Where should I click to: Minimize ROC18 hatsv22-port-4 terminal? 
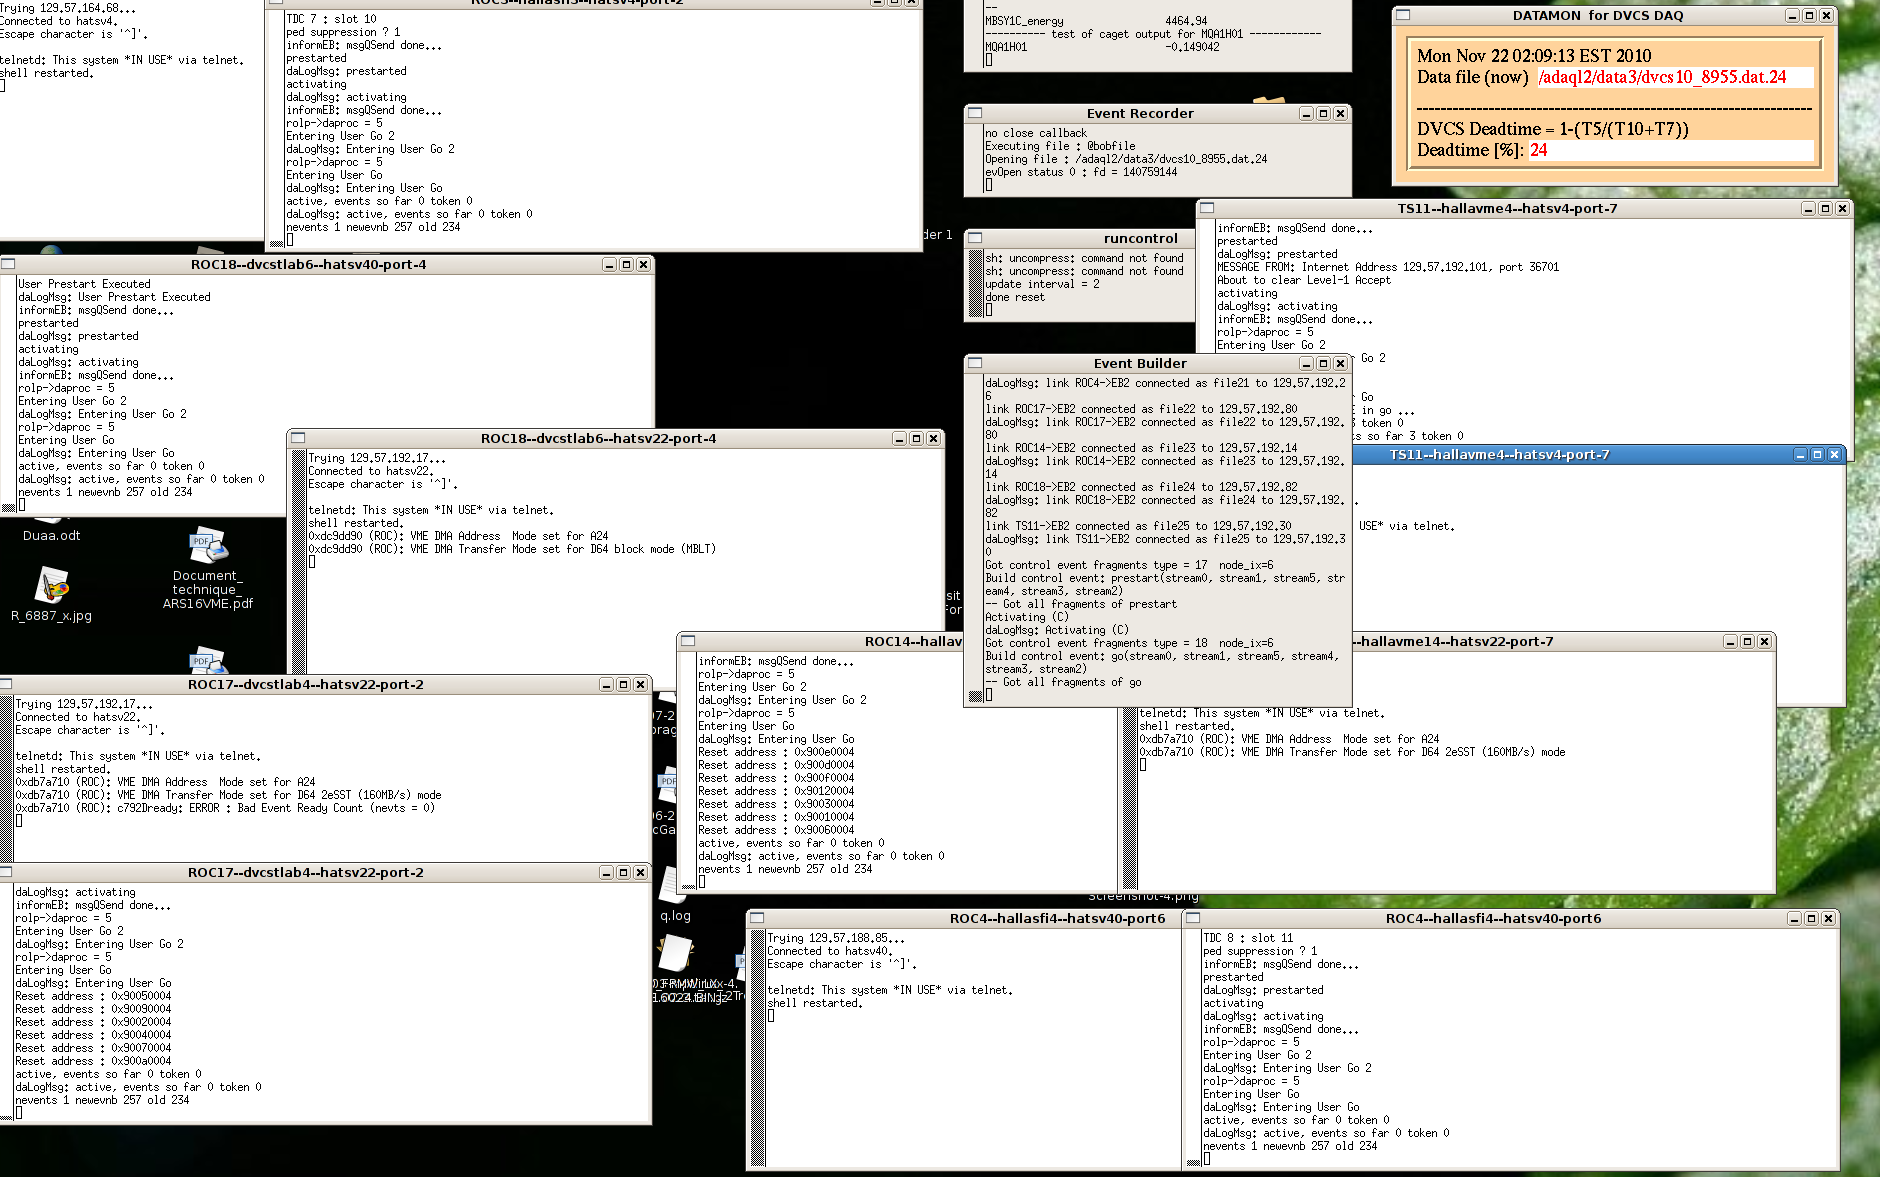tap(899, 439)
